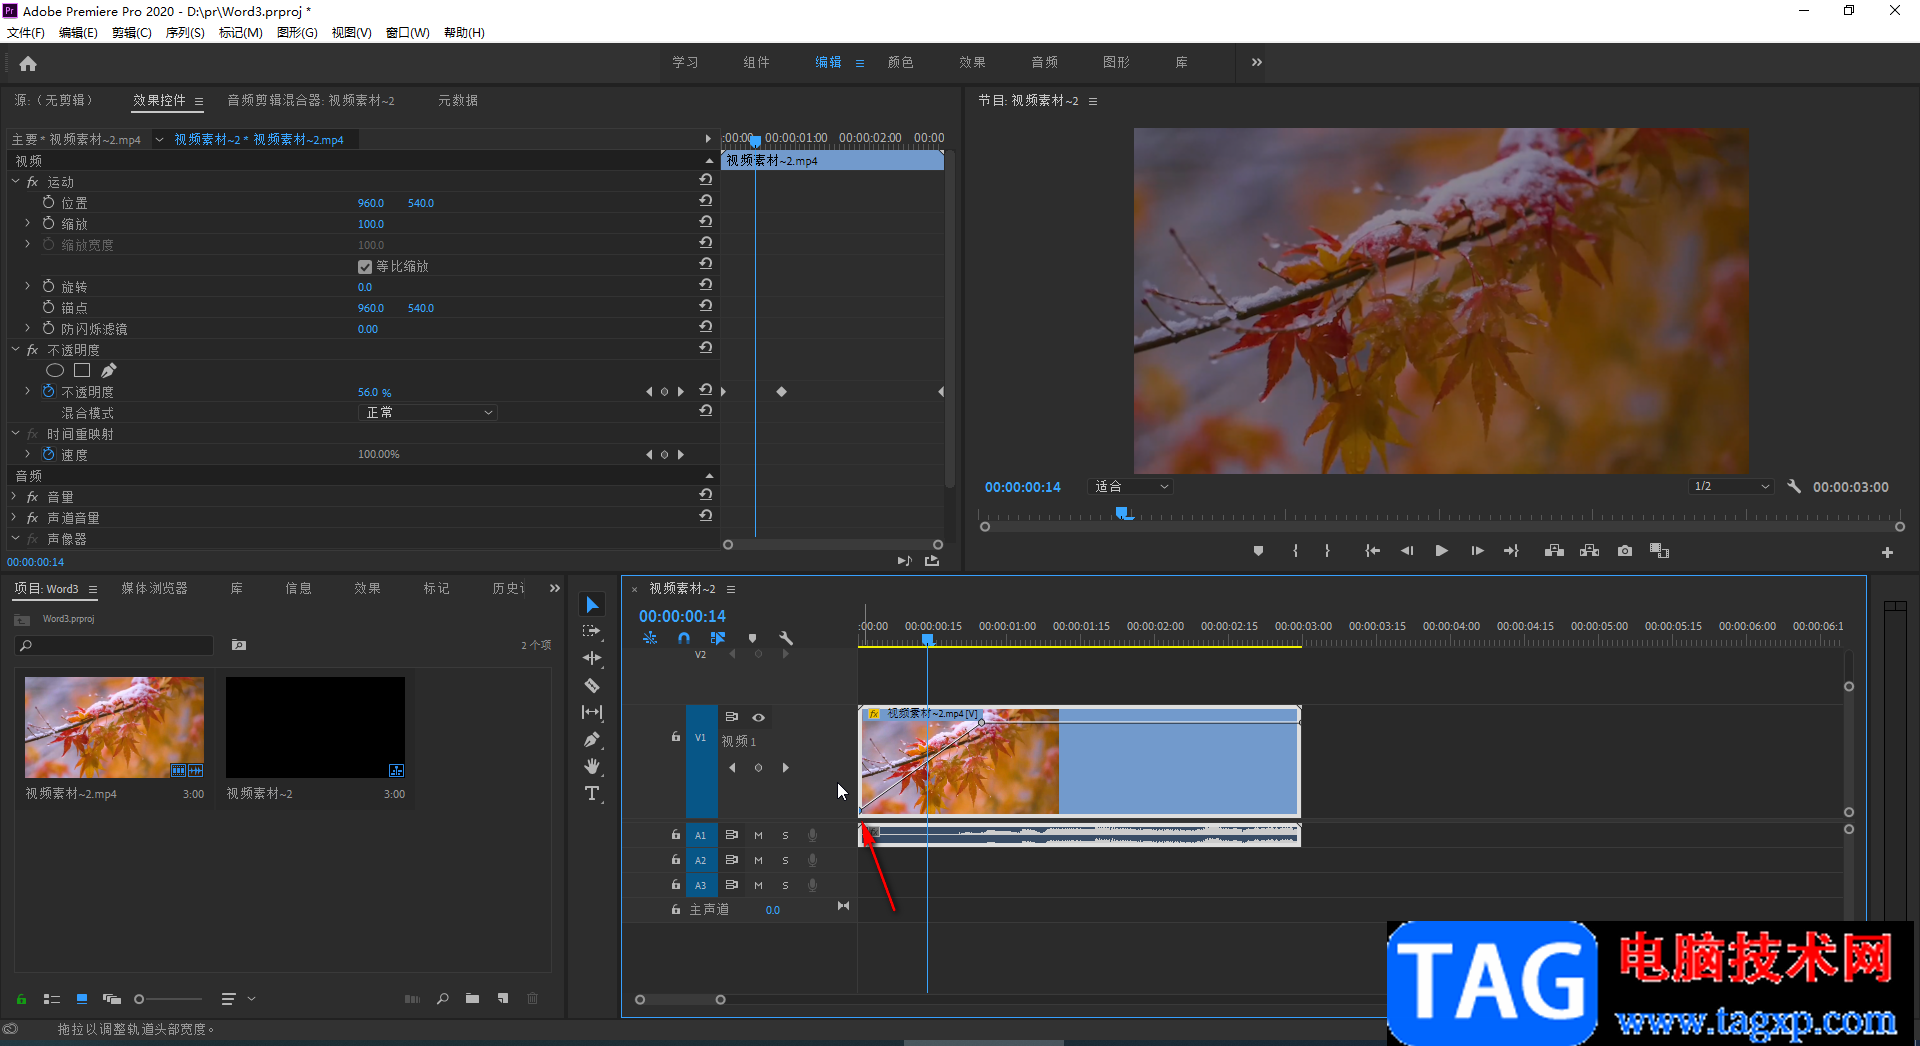Create 4-point polygon mask for opacity
This screenshot has height=1046, width=1920.
click(82, 371)
